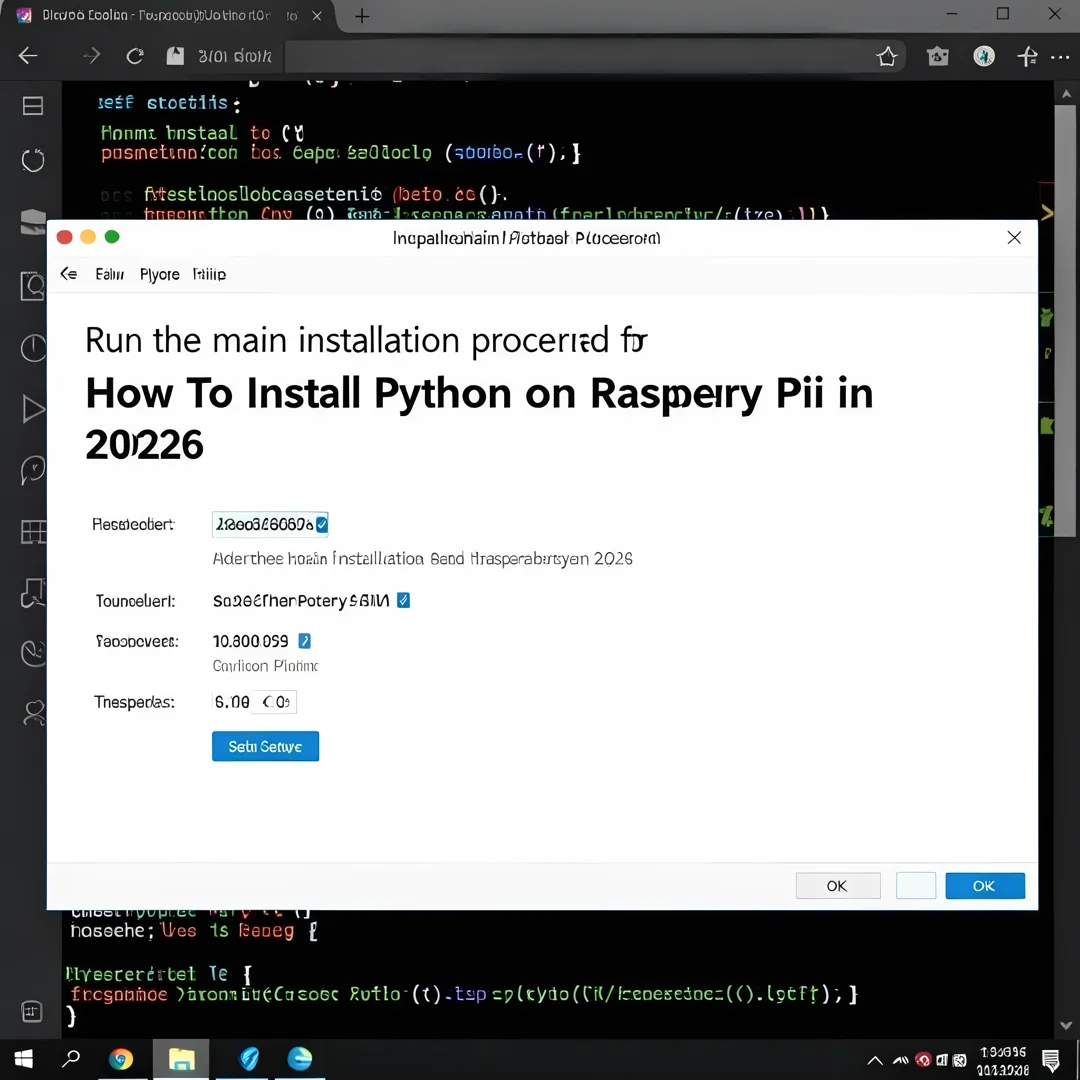Click scrollbar up arrow
Viewport: 1080px width, 1080px height.
pyautogui.click(x=1066, y=93)
